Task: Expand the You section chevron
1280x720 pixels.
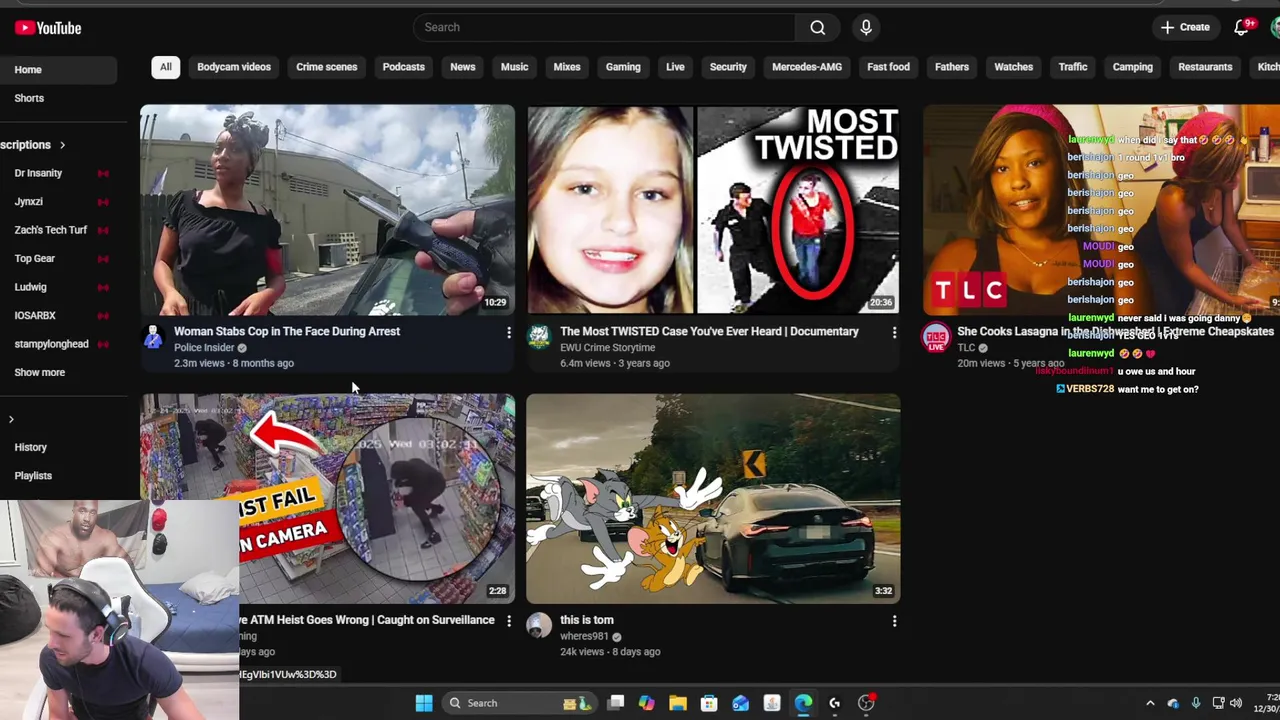Action: (11, 419)
